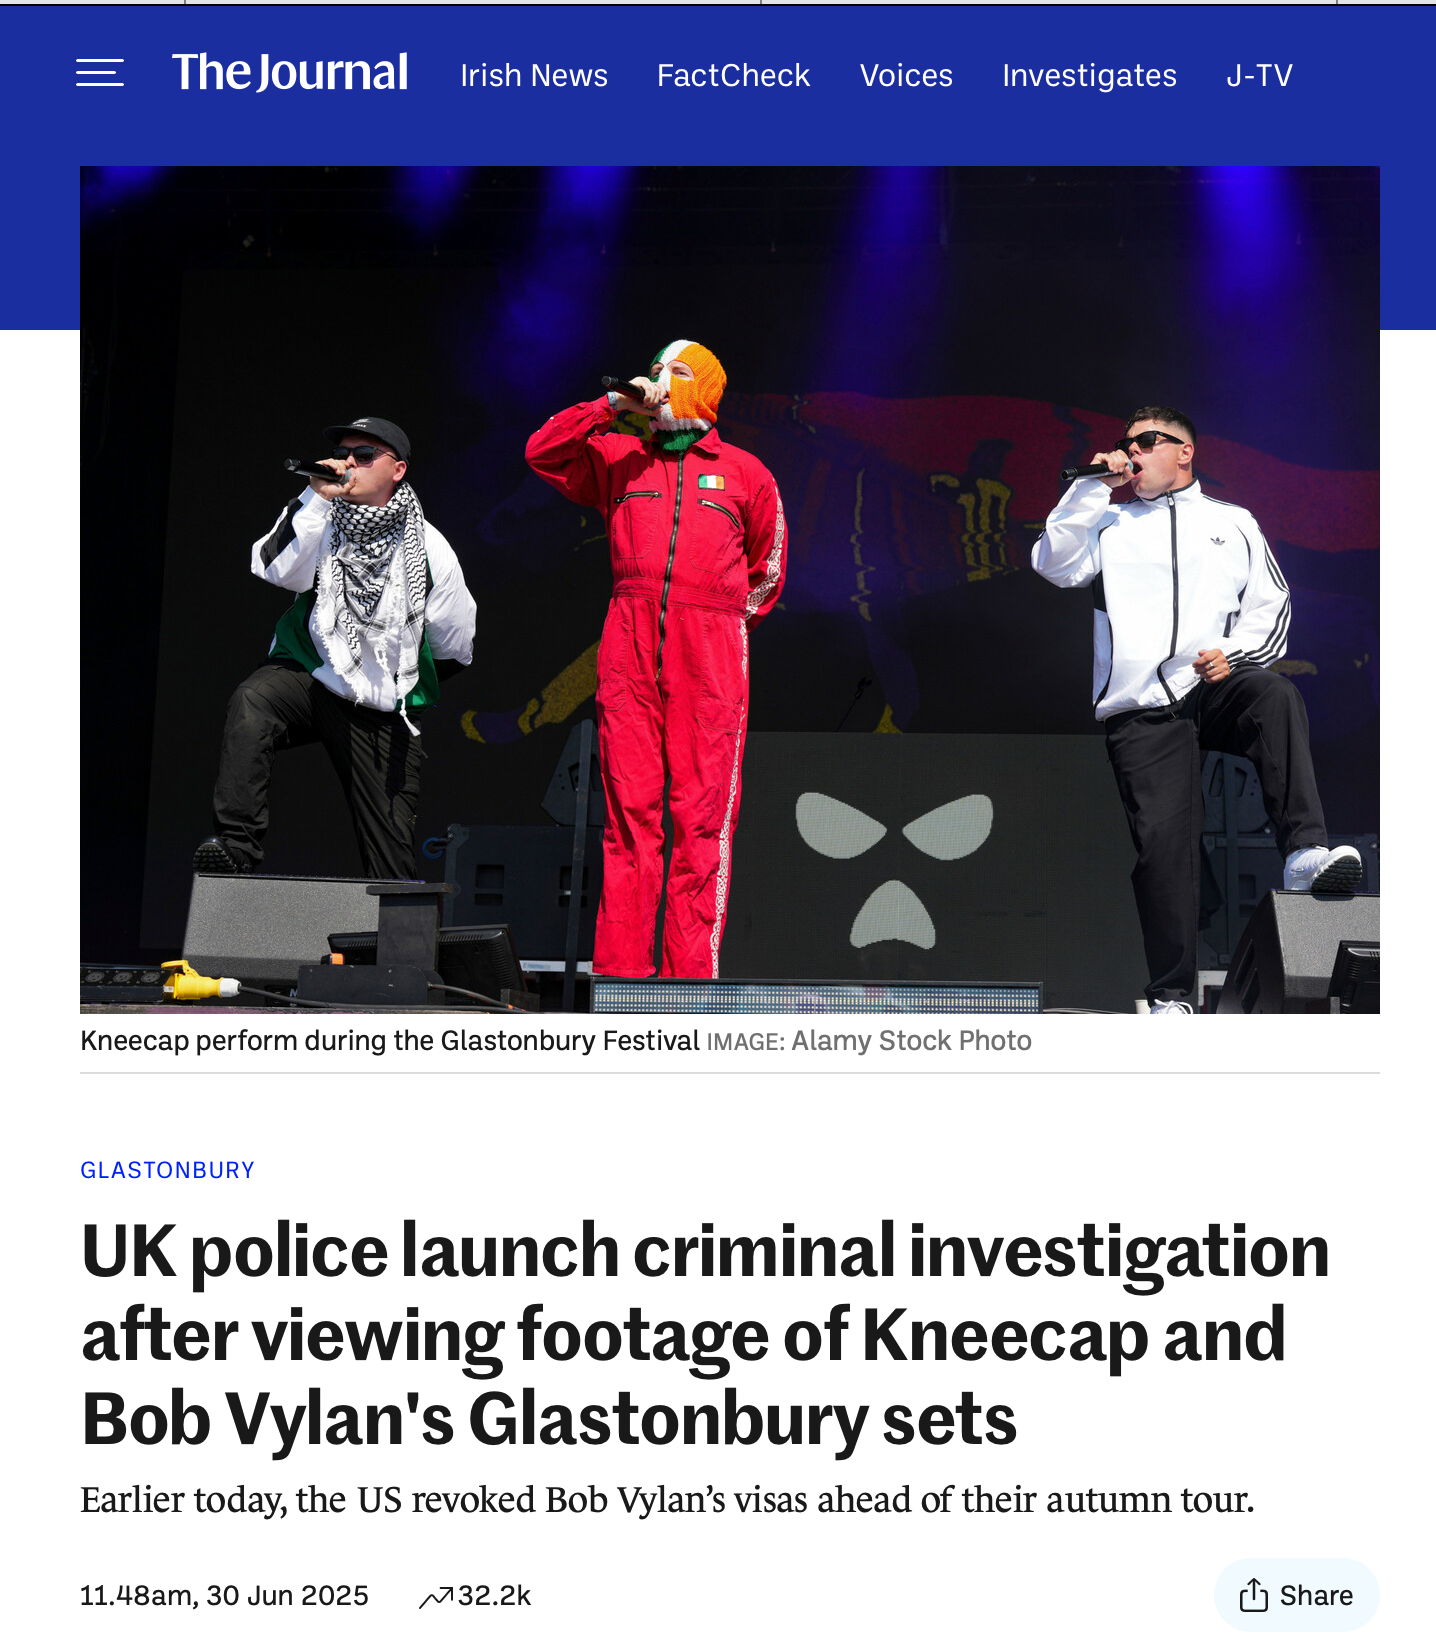
Task: Open the hamburger menu icon
Action: pos(100,73)
